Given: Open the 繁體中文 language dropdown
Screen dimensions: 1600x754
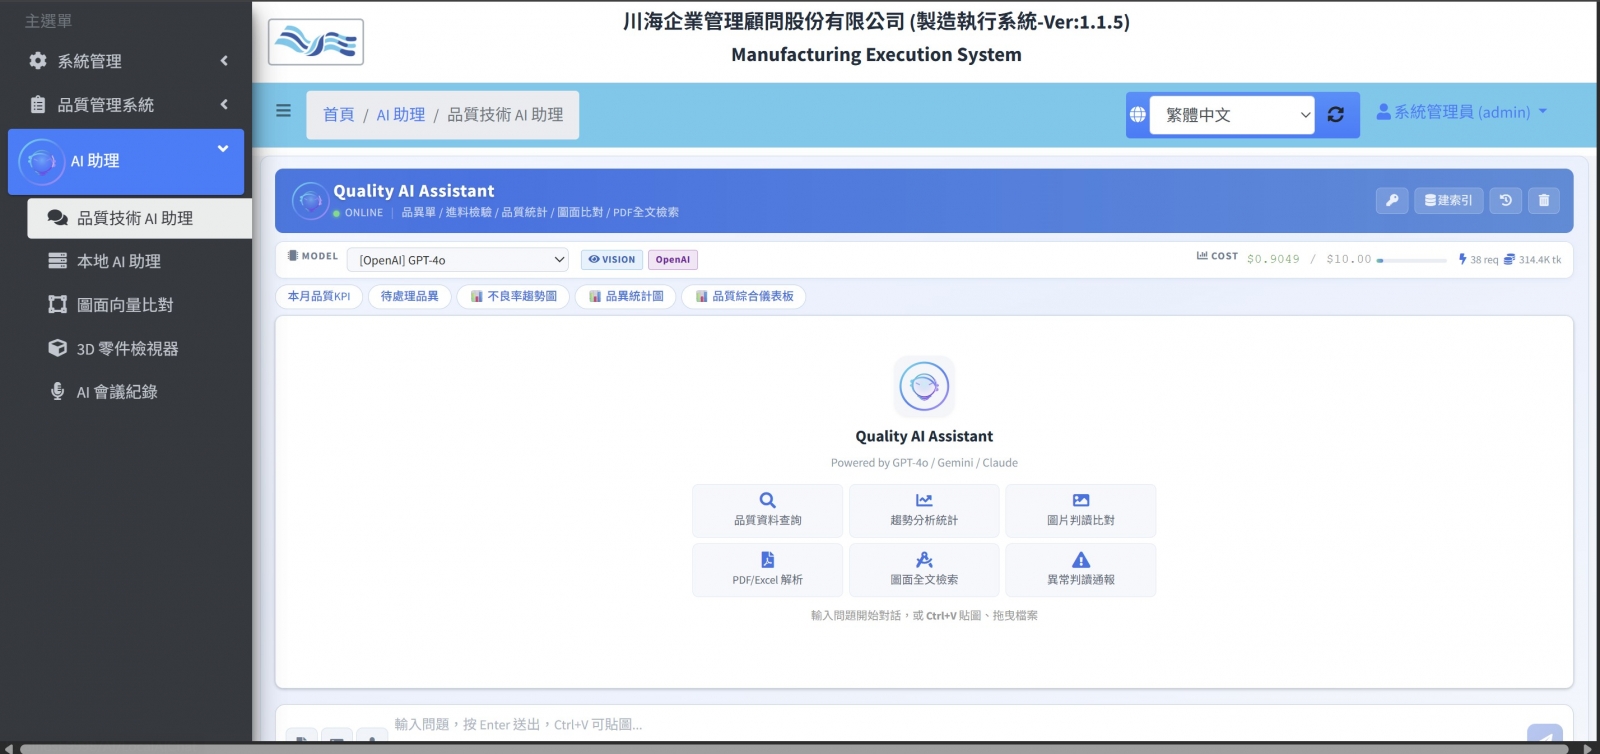Looking at the screenshot, I should point(1232,115).
